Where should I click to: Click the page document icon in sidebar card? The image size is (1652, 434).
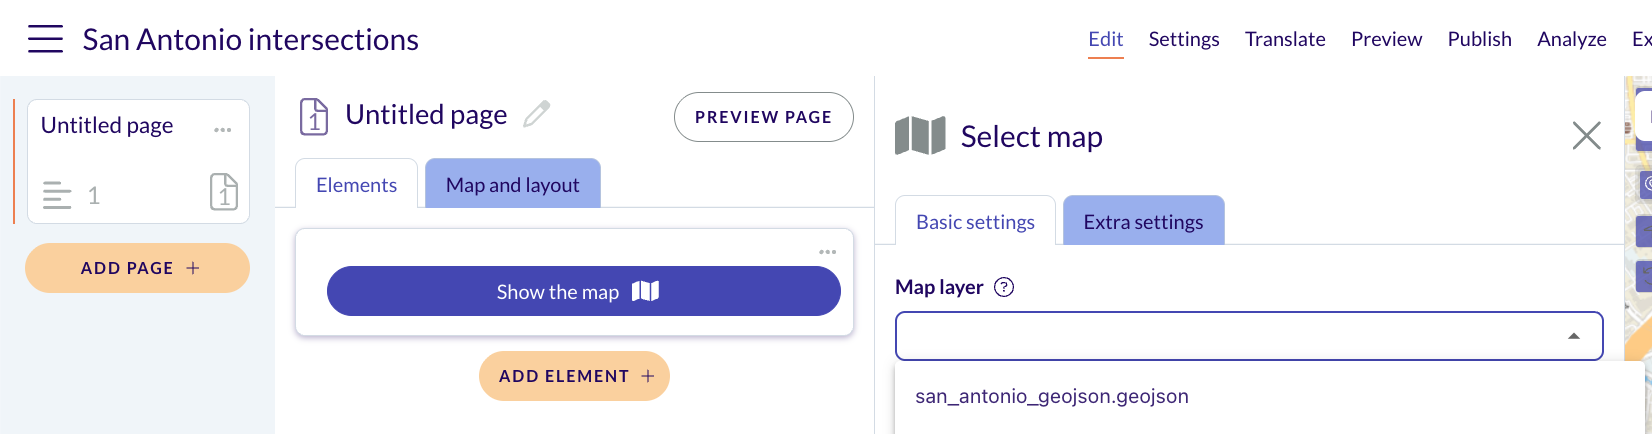tap(224, 191)
